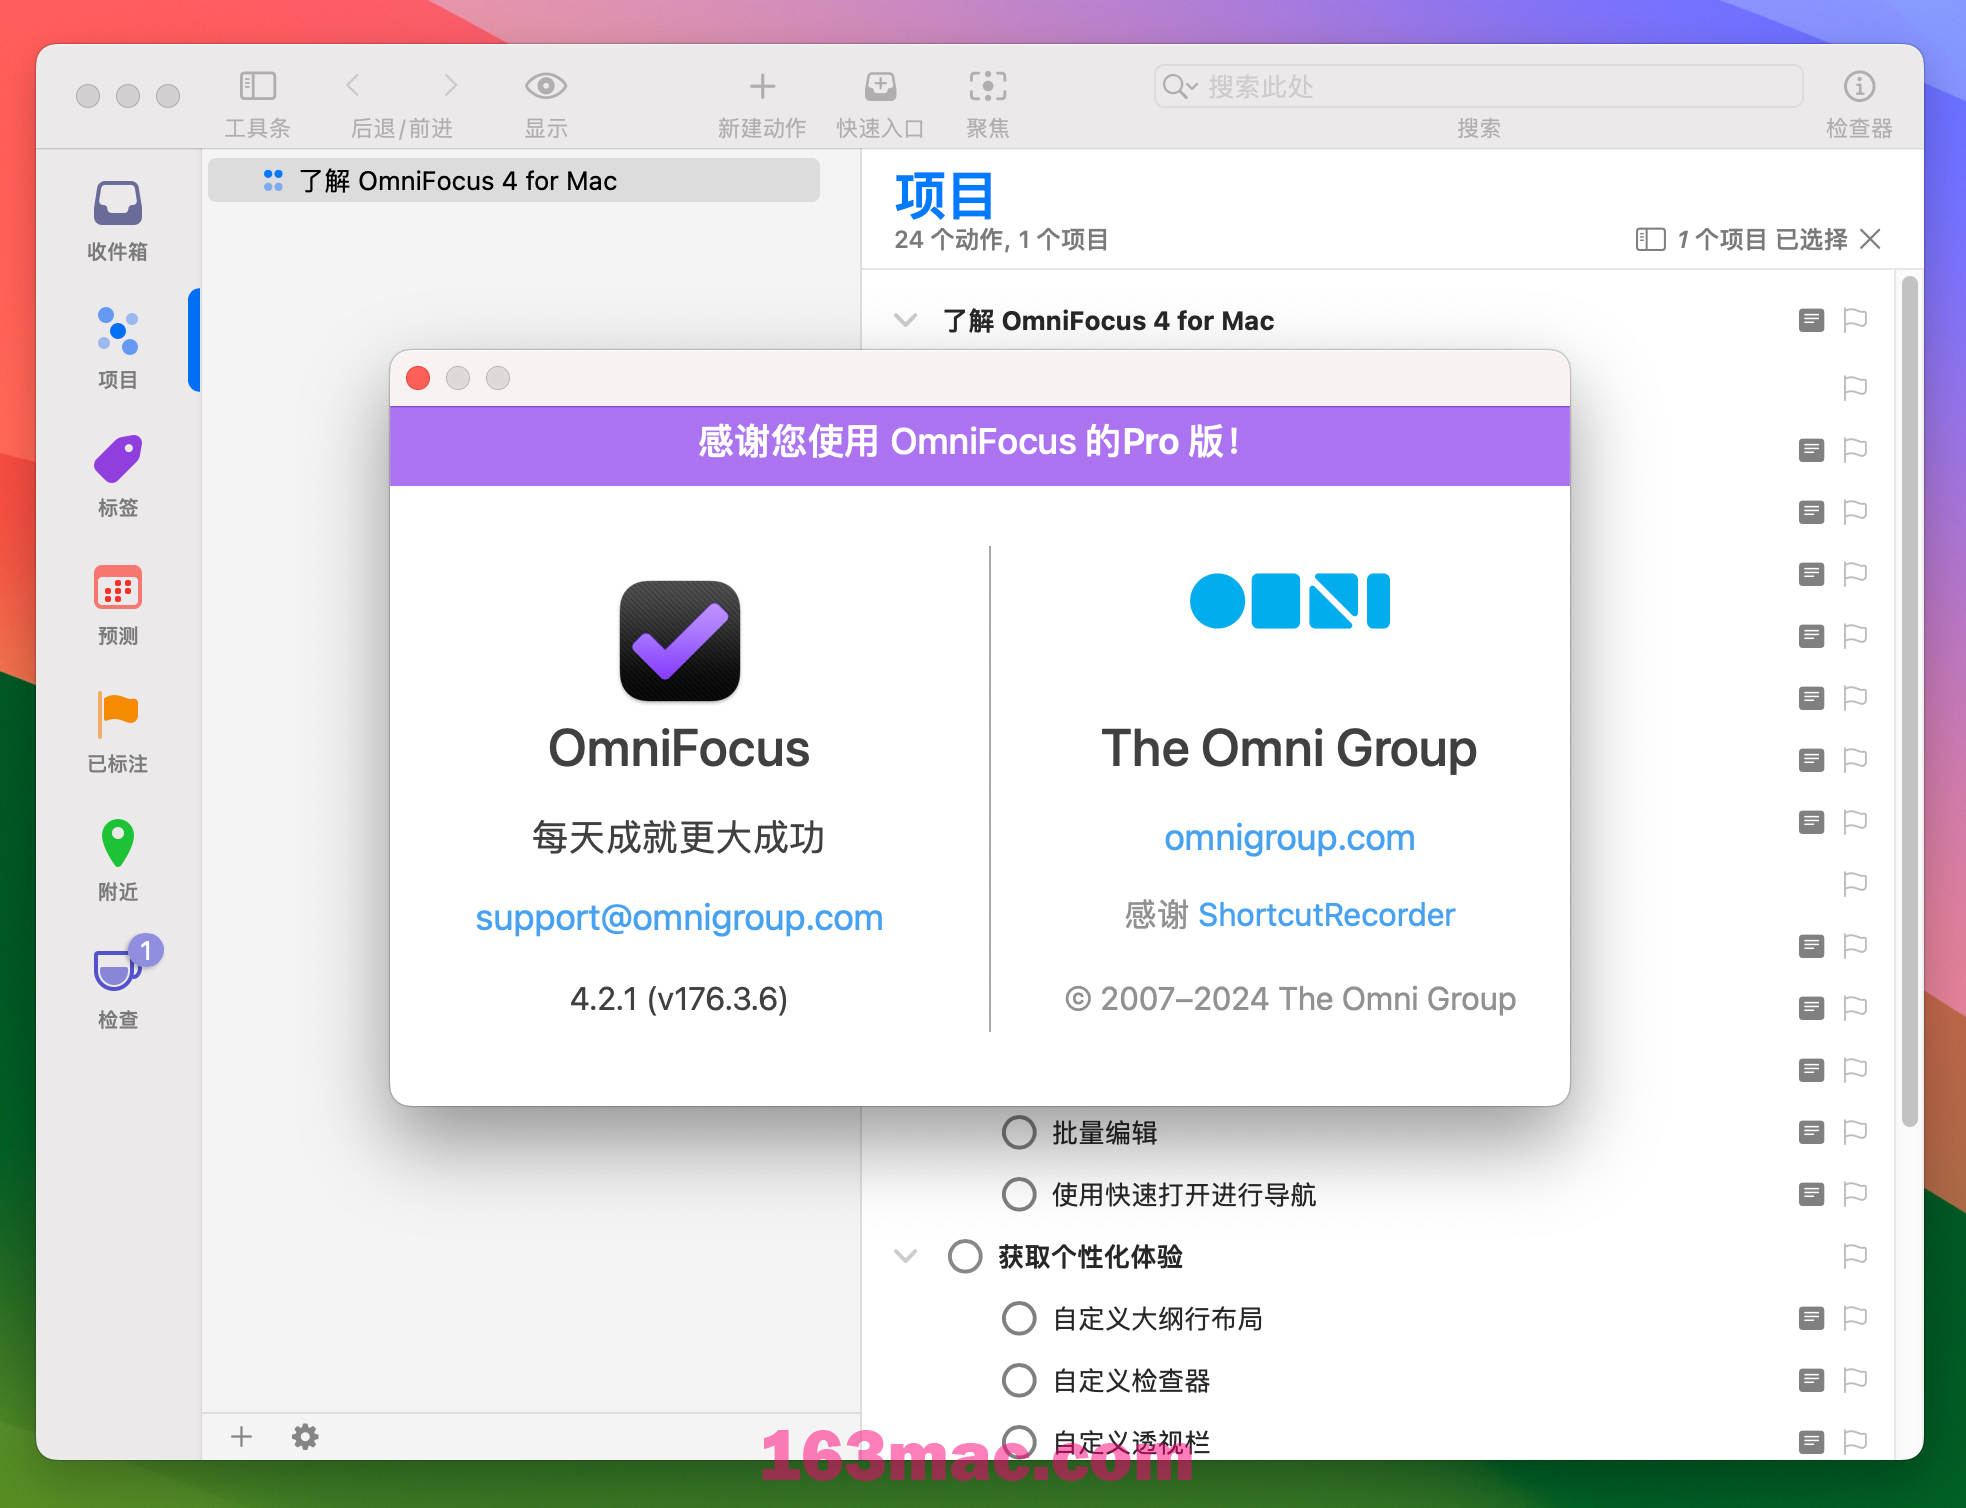This screenshot has width=1966, height=1508.
Task: Close the About OmniFocus window
Action: click(x=418, y=378)
